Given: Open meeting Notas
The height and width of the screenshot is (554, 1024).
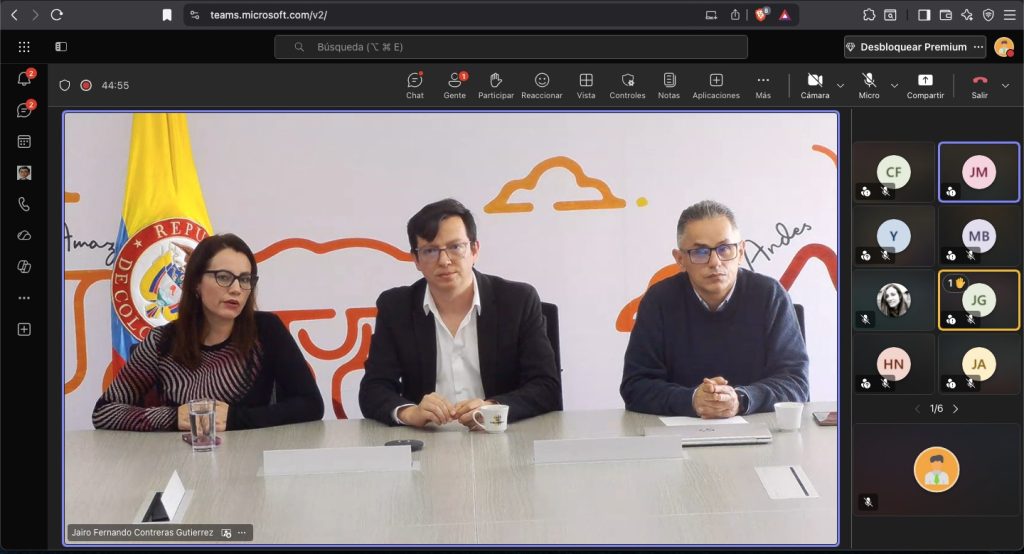Looking at the screenshot, I should [668, 85].
